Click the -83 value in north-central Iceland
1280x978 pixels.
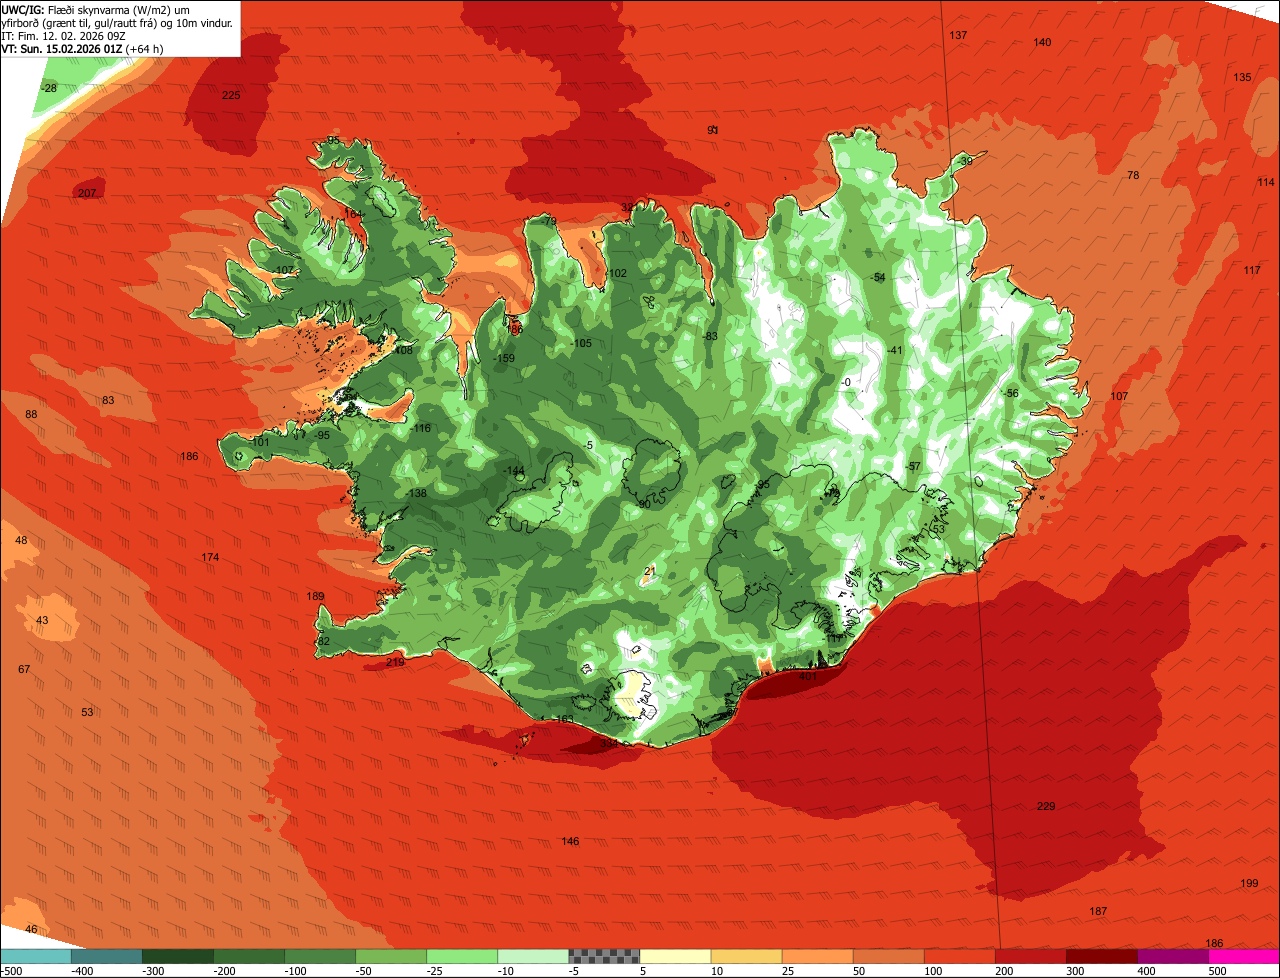[710, 336]
